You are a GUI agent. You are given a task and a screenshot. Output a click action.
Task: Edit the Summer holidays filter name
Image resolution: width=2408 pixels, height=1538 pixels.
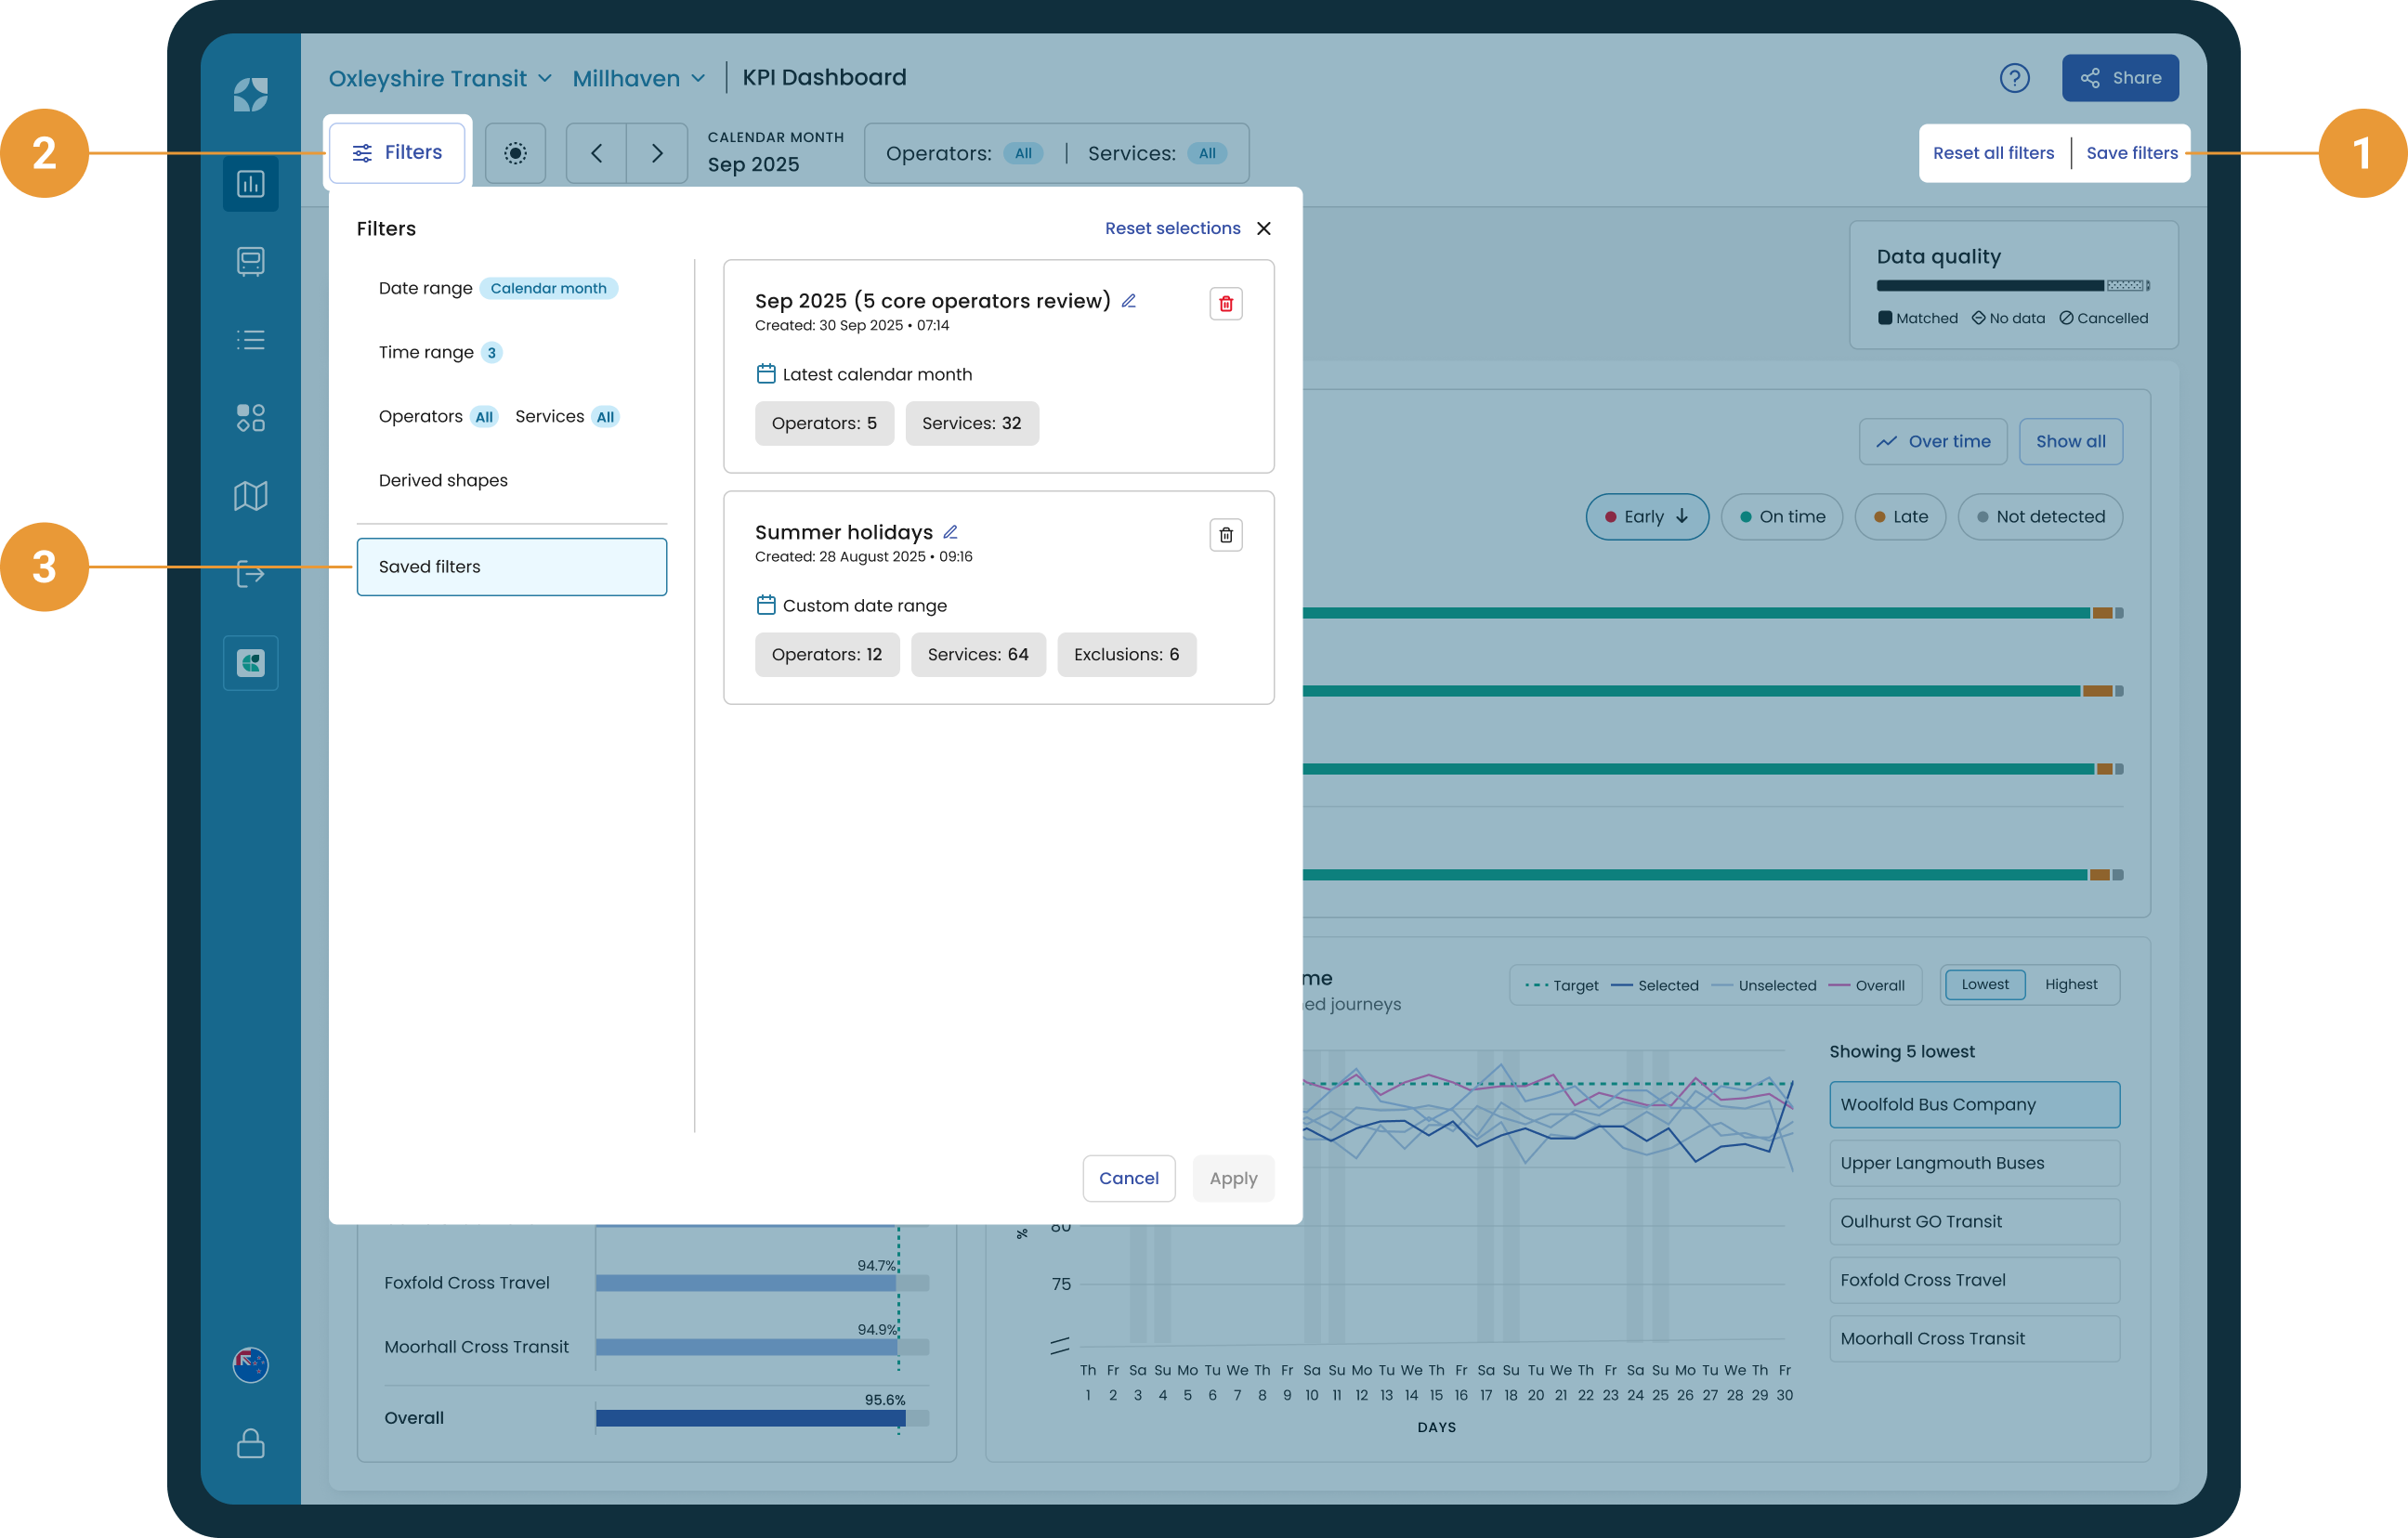951,532
